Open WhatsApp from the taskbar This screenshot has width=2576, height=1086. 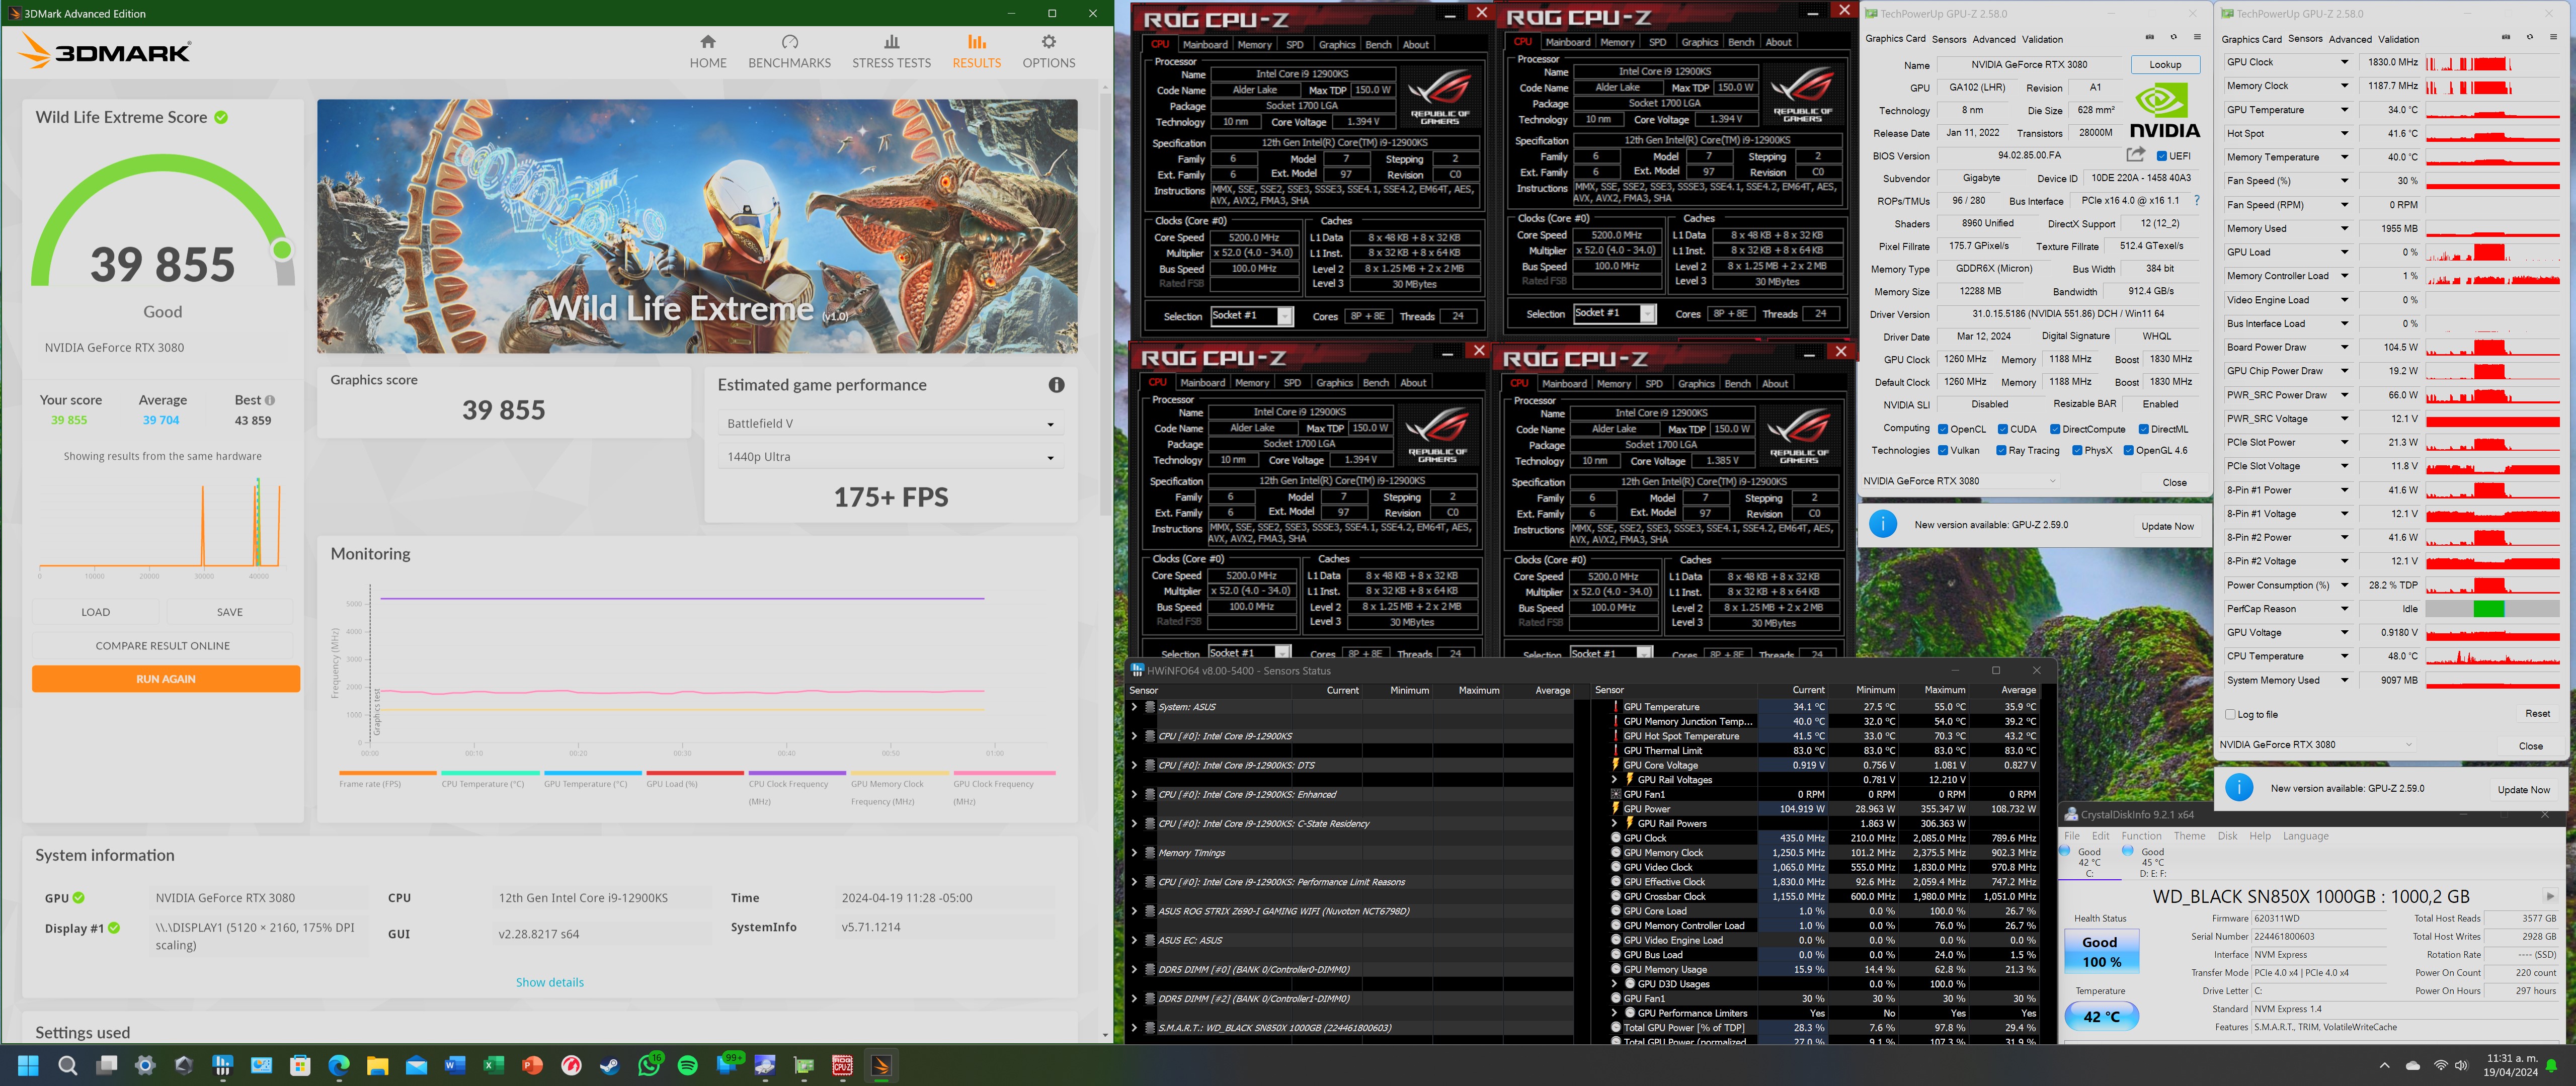tap(649, 1065)
